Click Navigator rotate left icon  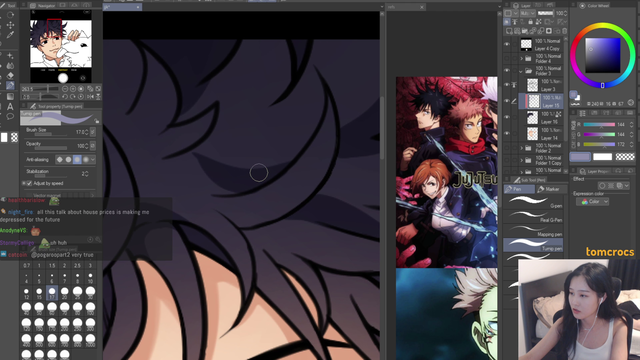tap(65, 97)
